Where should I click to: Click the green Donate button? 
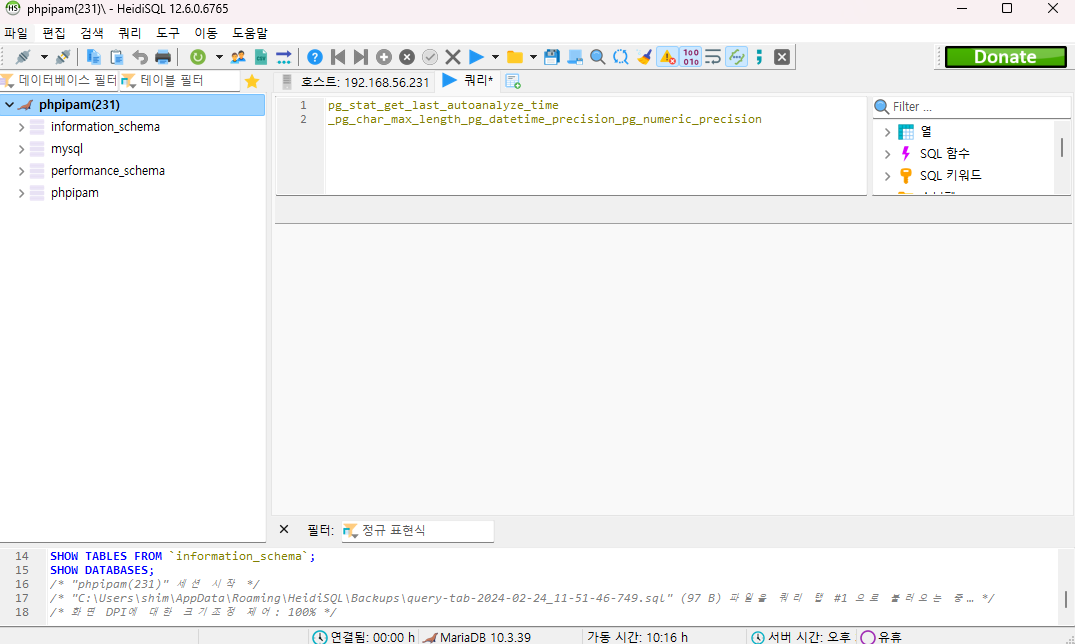coord(1005,57)
